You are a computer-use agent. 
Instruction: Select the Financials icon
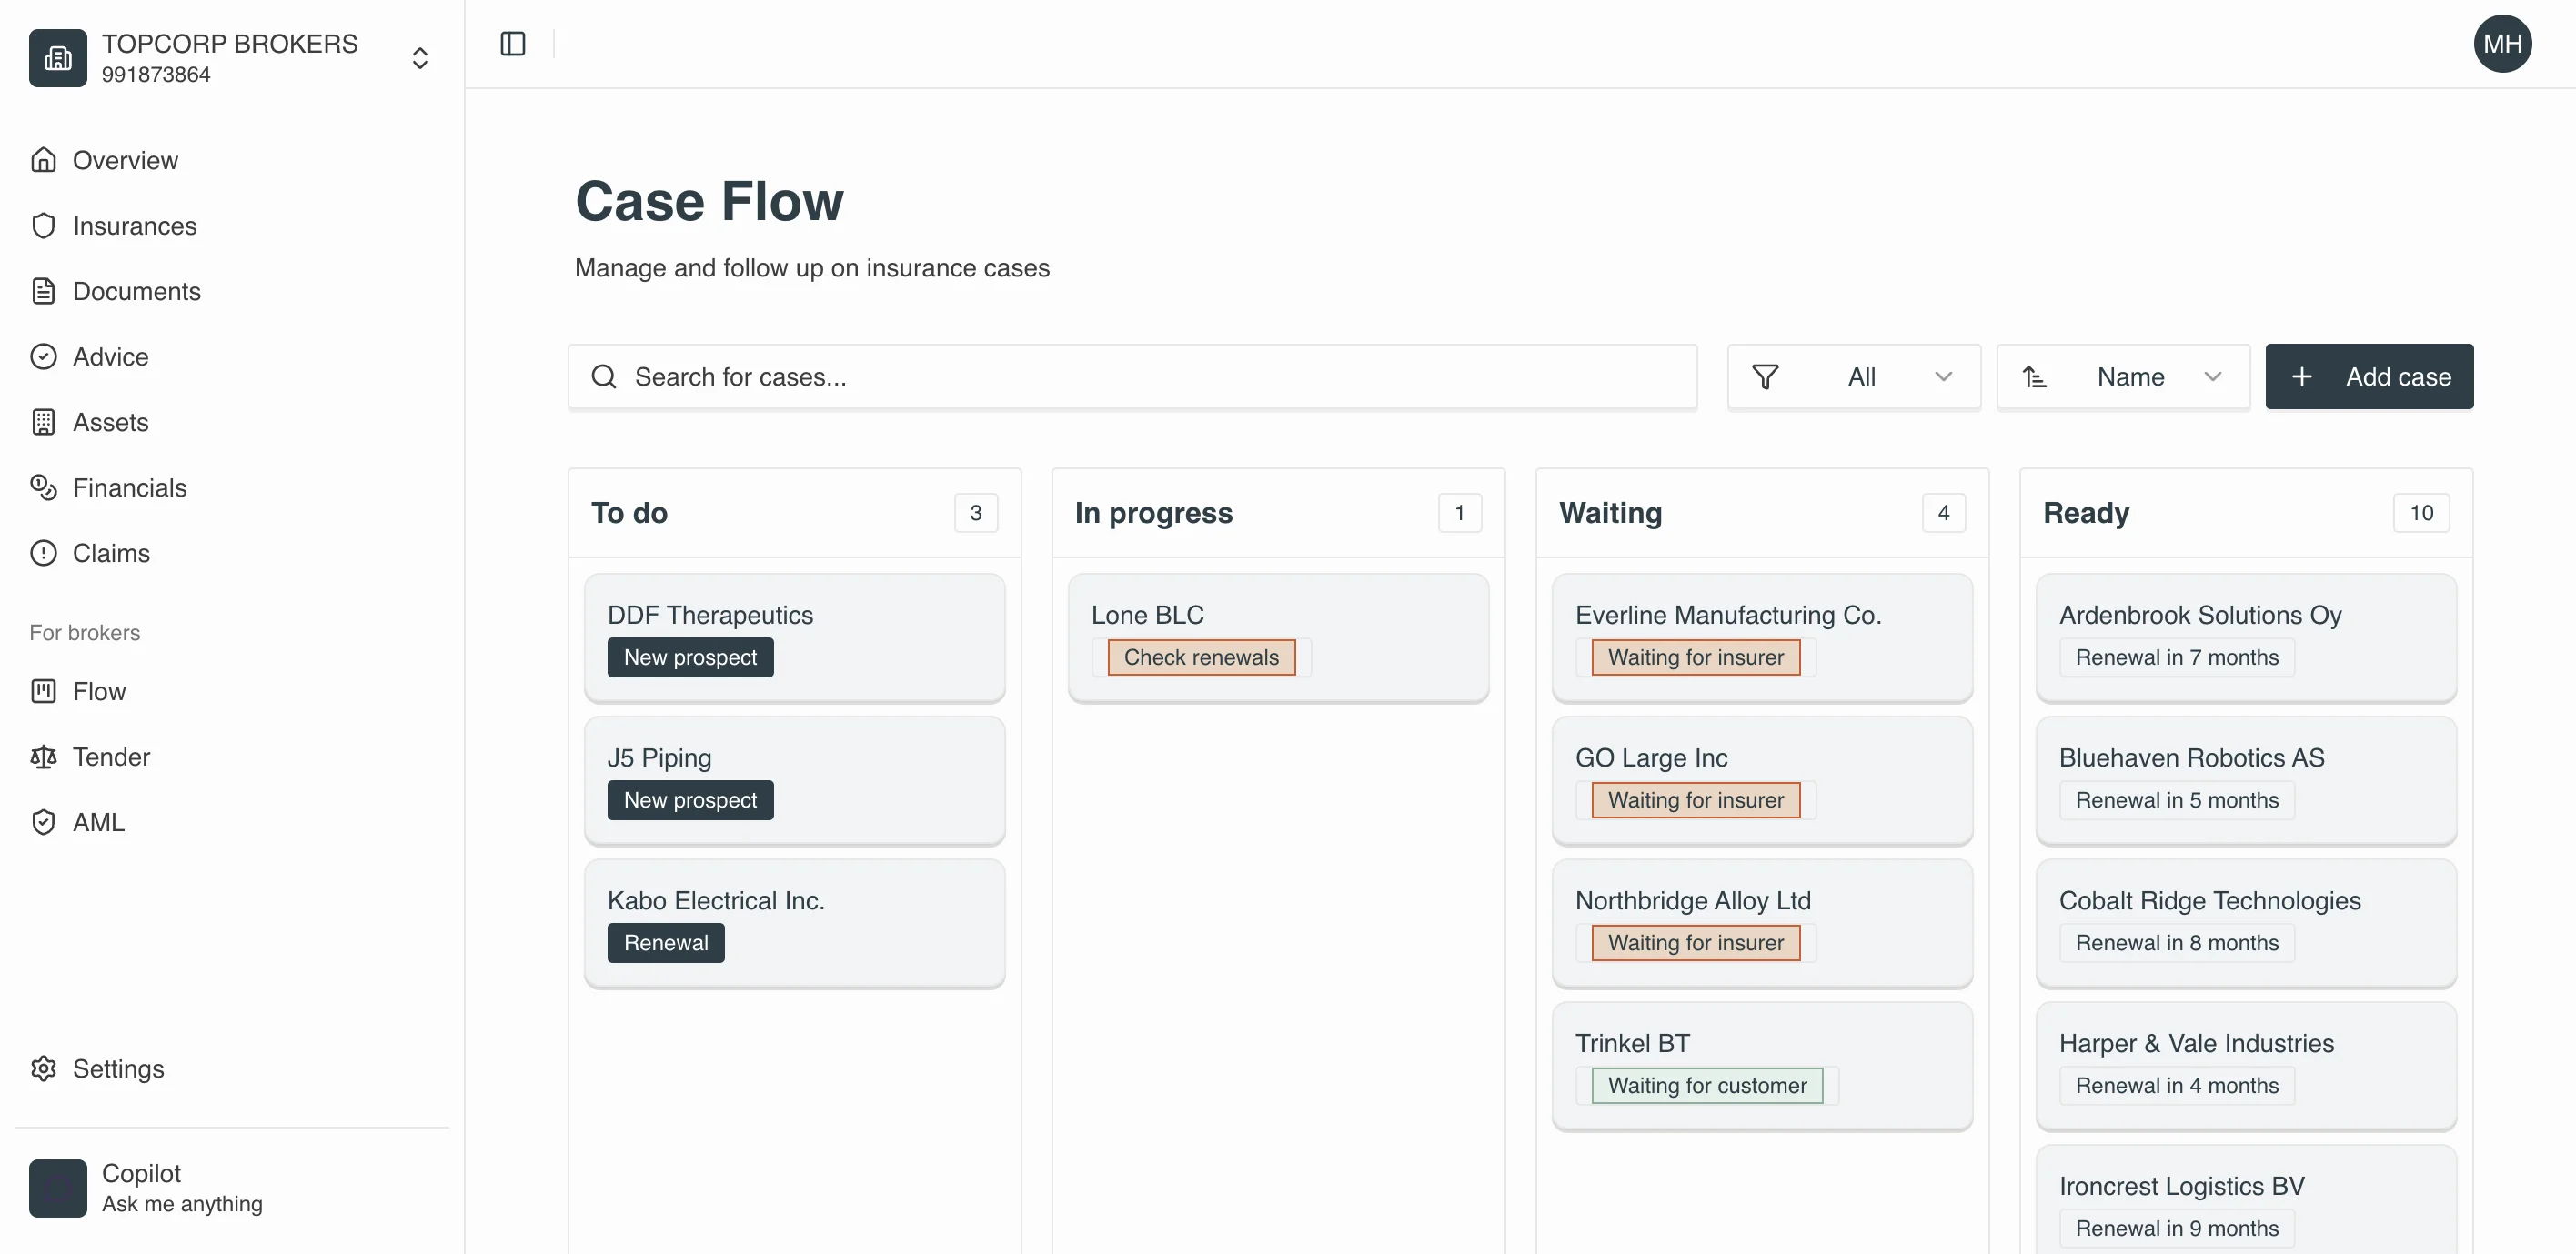tap(44, 487)
